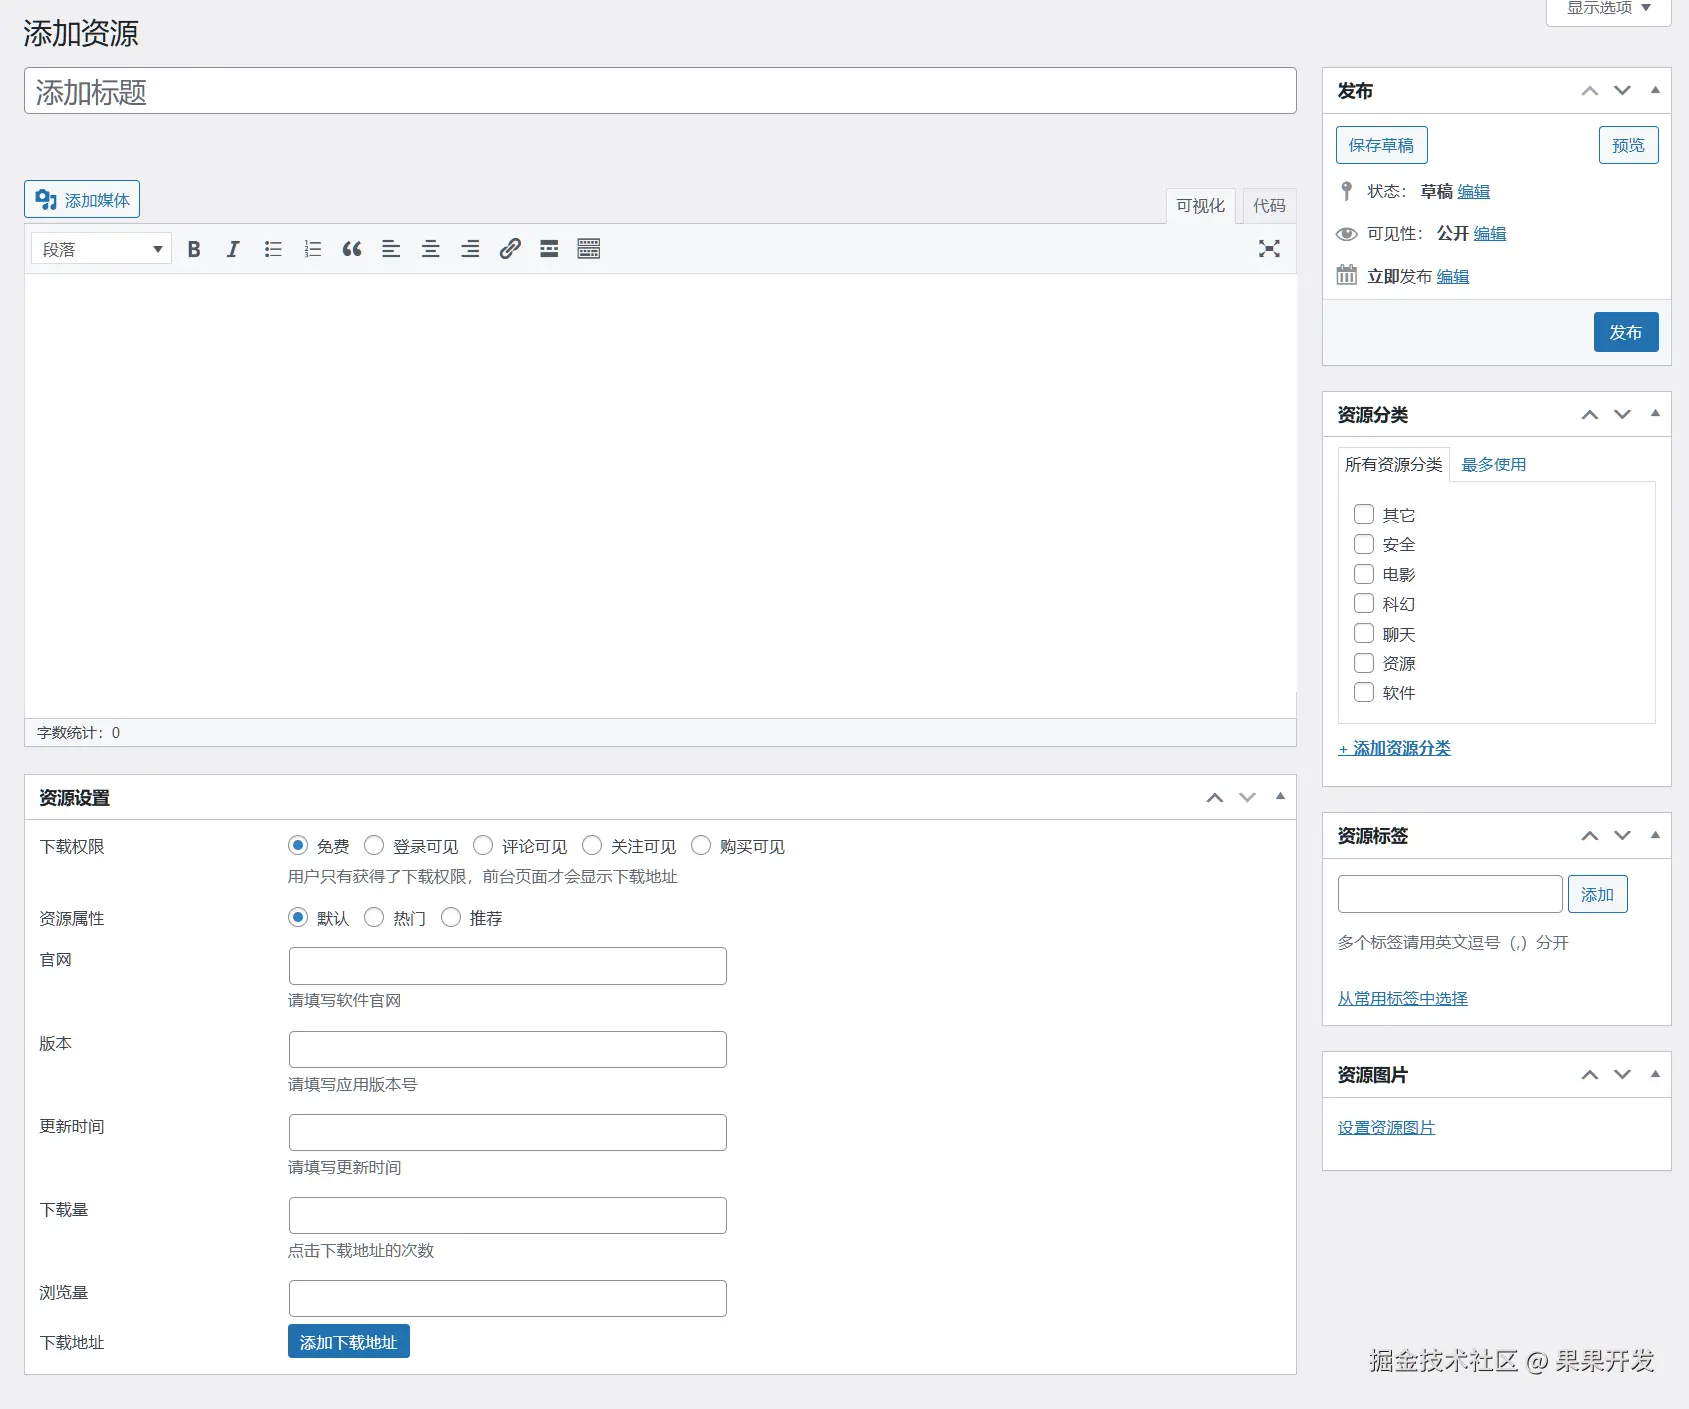Image resolution: width=1689 pixels, height=1409 pixels.
Task: Check the 安全 category
Action: coord(1364,544)
